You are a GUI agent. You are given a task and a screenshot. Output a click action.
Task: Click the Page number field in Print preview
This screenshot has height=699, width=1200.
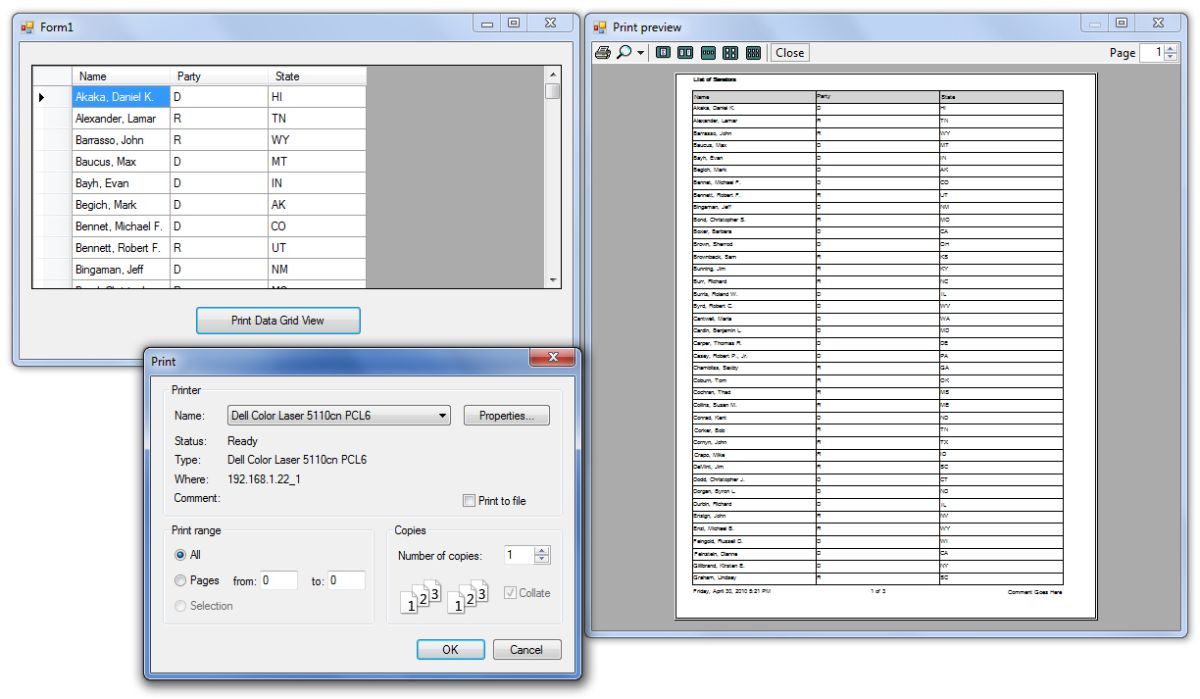coord(1152,53)
